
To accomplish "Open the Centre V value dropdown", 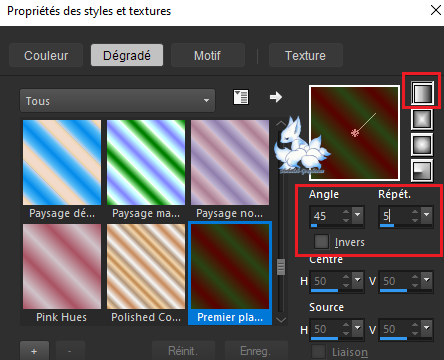I will 427,280.
